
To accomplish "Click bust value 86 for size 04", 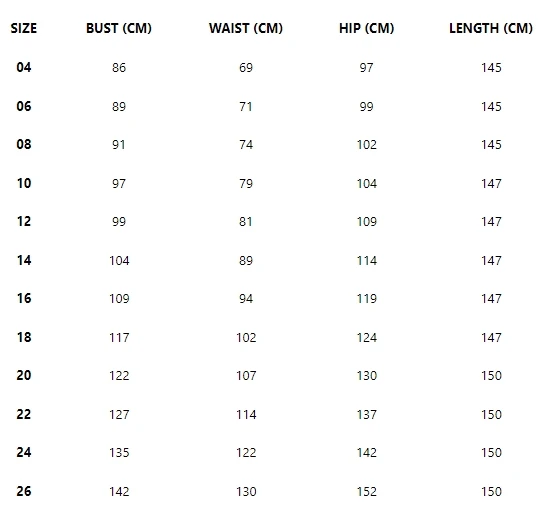I will point(119,68).
